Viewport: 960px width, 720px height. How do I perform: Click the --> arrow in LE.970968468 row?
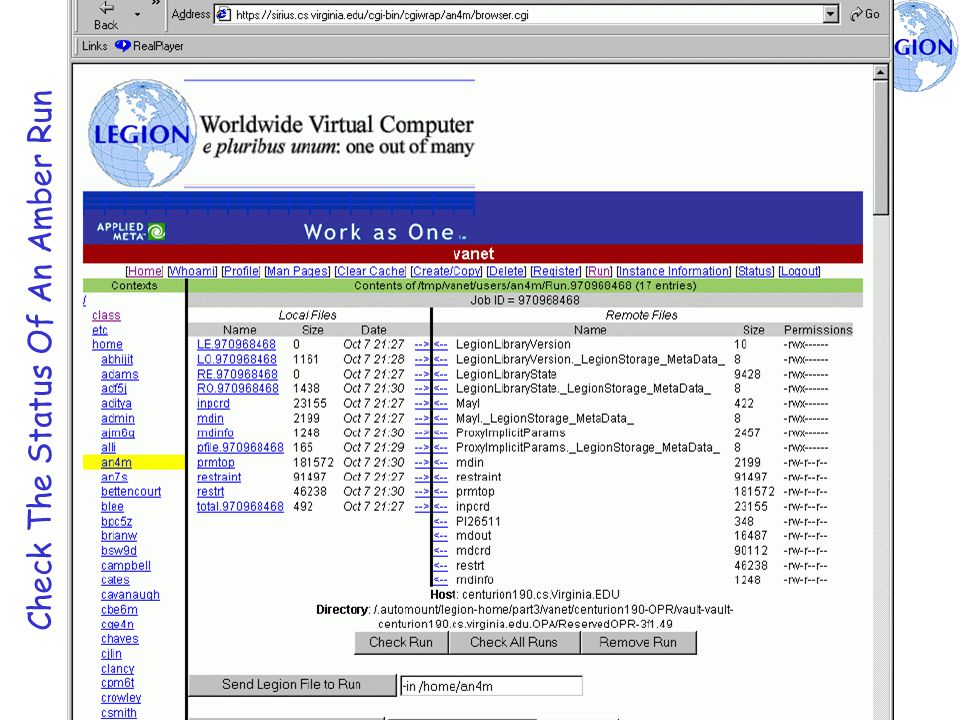pos(422,345)
